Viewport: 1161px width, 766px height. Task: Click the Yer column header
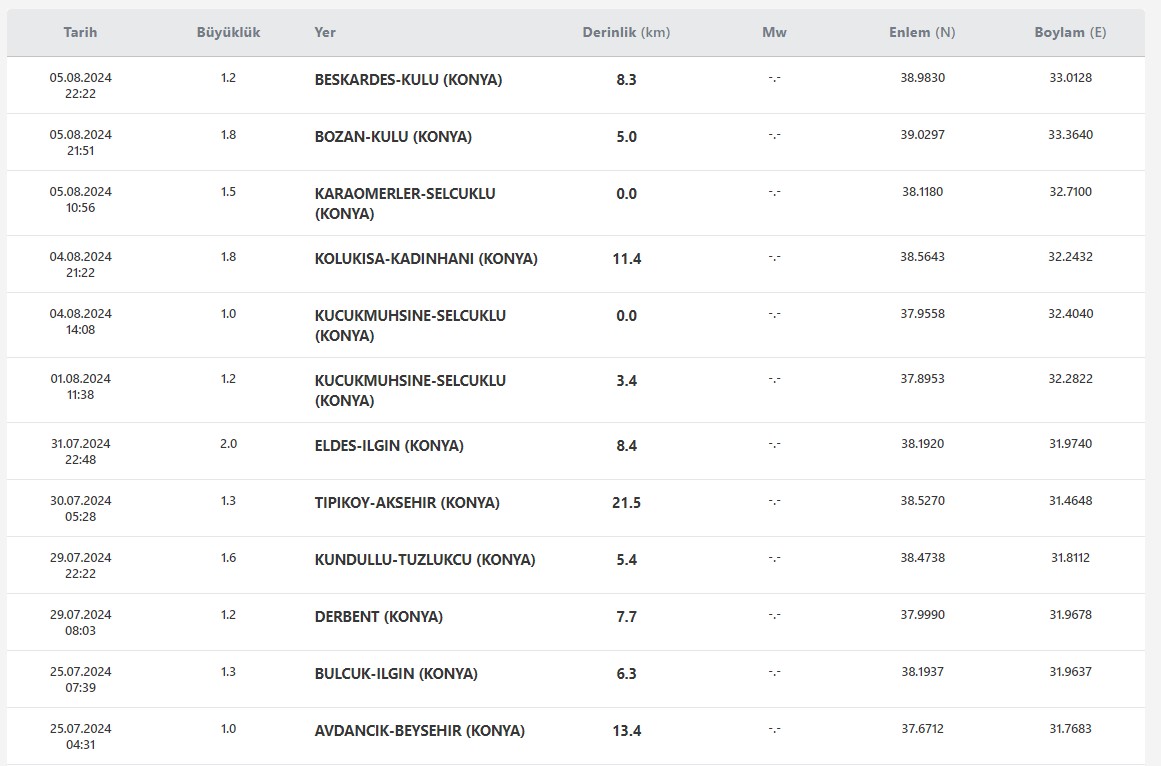(x=325, y=33)
